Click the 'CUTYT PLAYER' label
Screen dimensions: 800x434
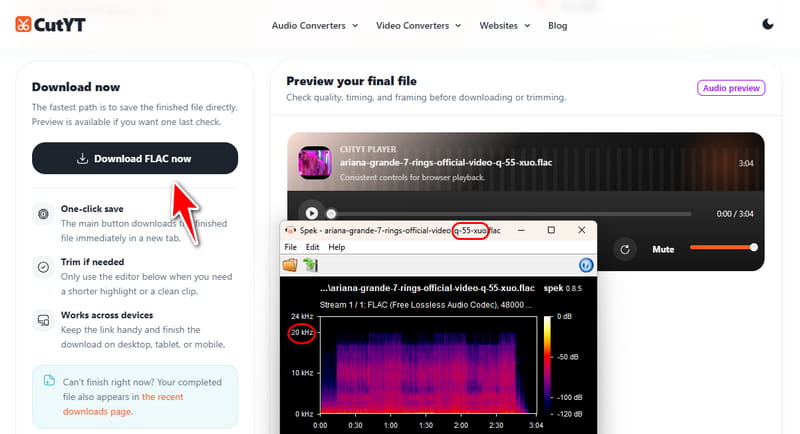pyautogui.click(x=368, y=149)
